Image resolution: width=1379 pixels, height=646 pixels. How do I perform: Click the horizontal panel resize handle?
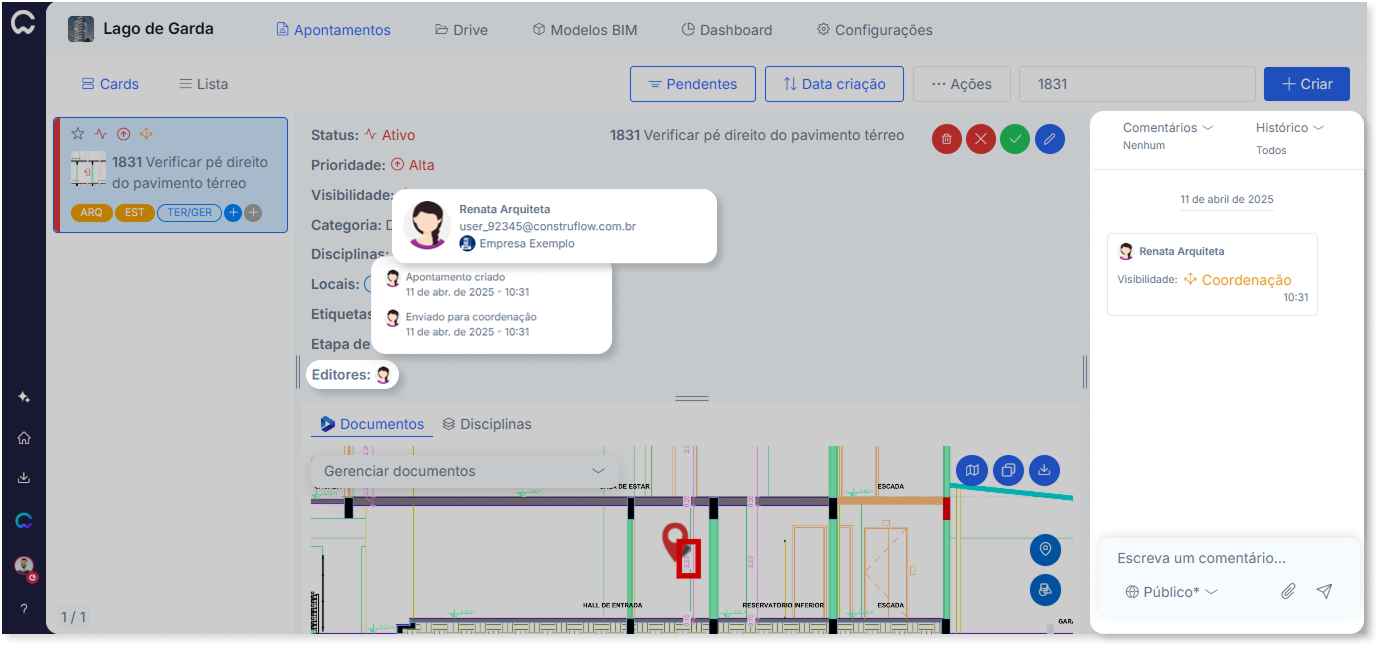[x=692, y=398]
